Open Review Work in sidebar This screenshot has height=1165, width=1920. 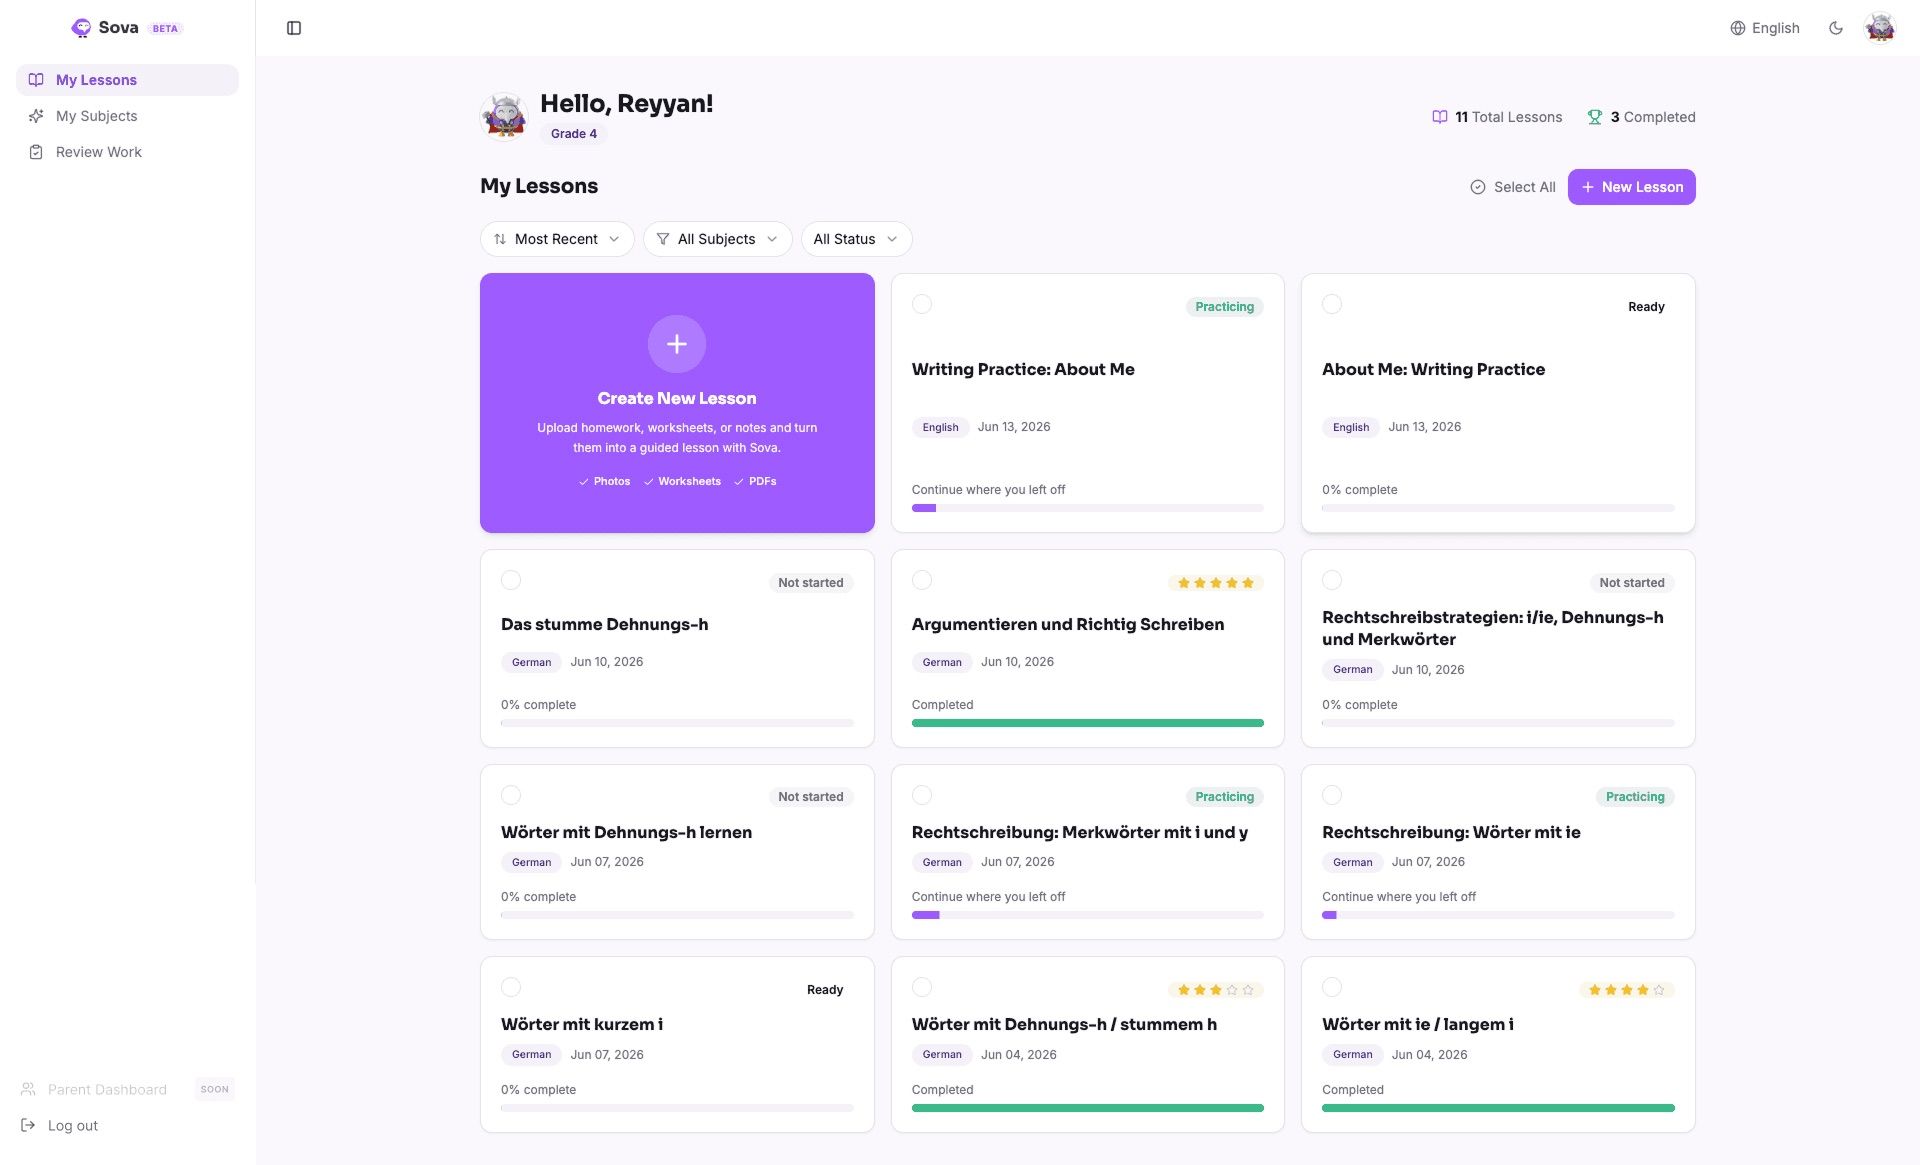pyautogui.click(x=127, y=152)
